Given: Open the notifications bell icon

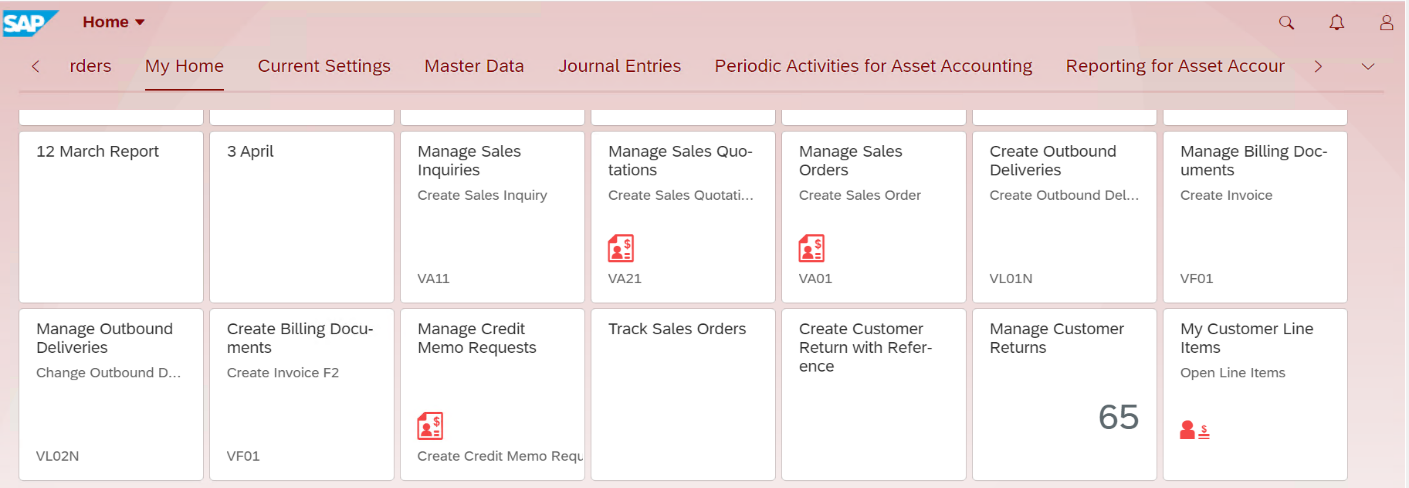Looking at the screenshot, I should click(1336, 22).
